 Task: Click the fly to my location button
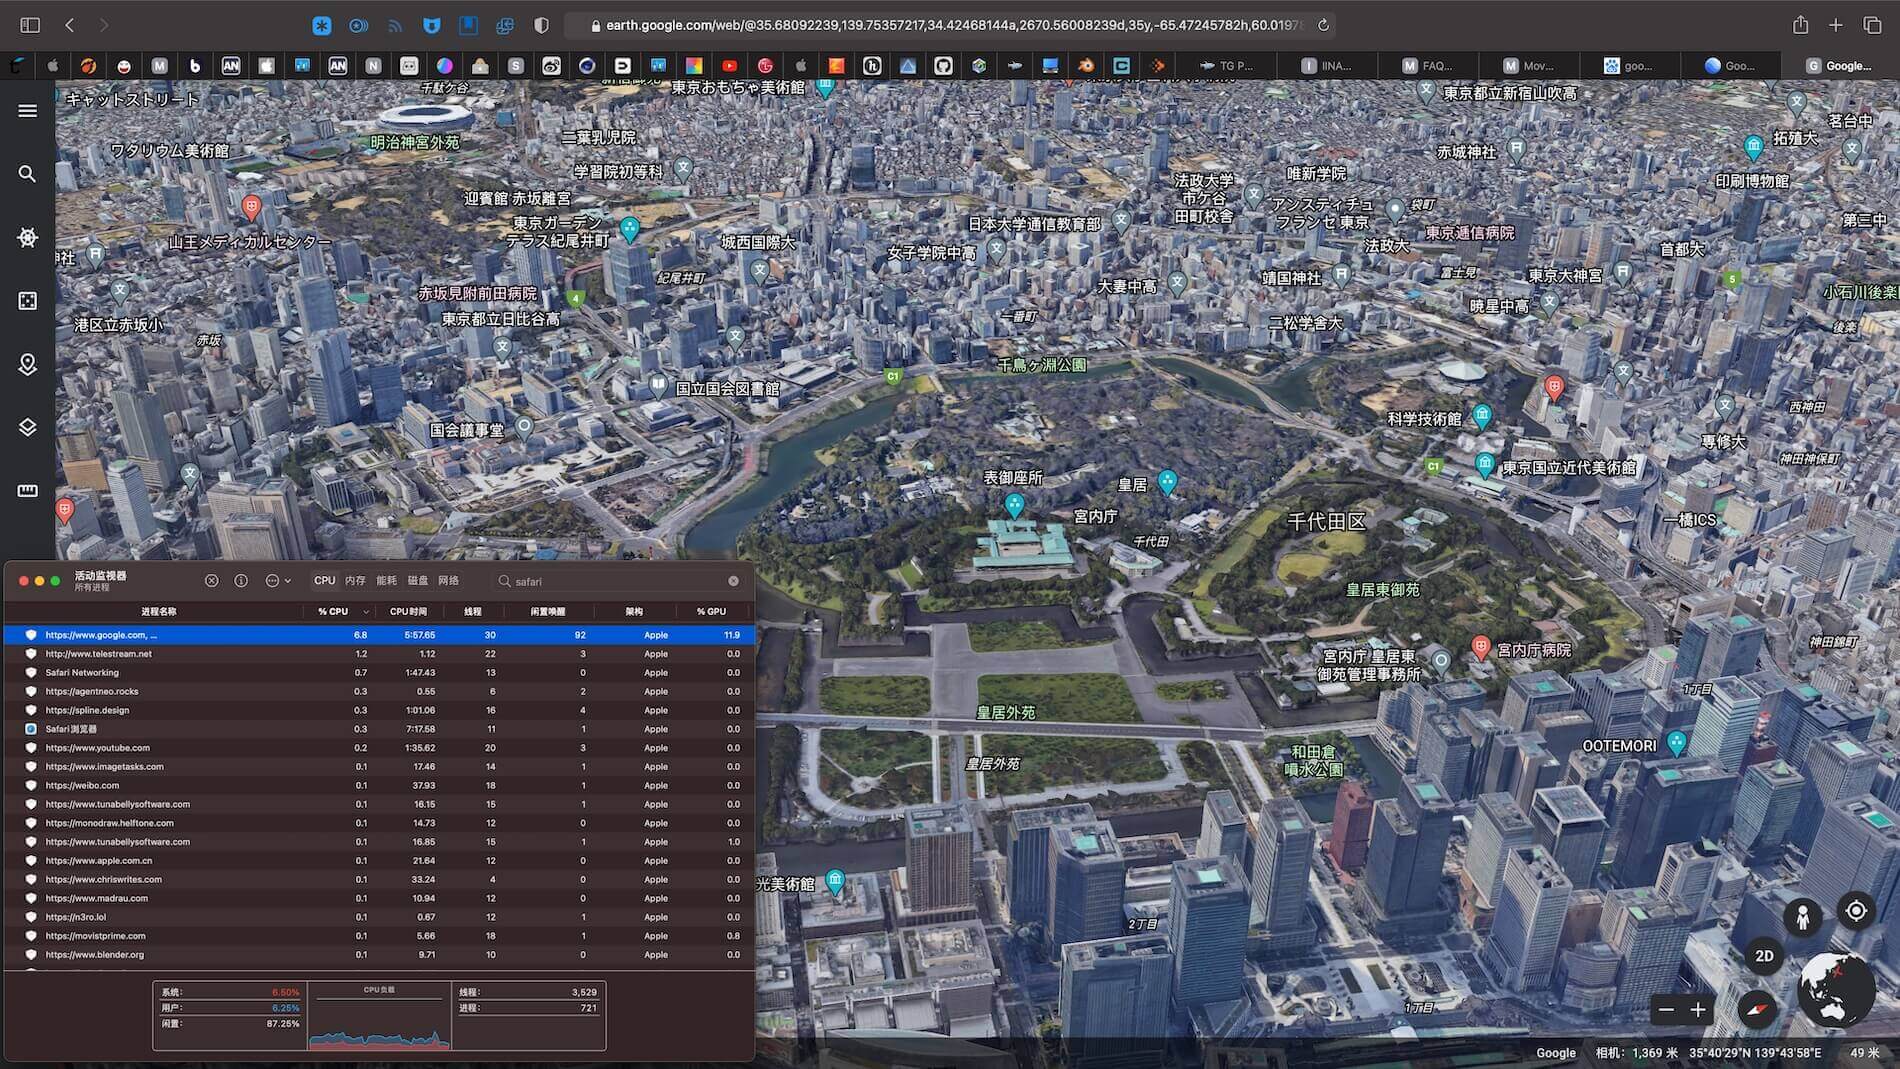(x=1856, y=911)
